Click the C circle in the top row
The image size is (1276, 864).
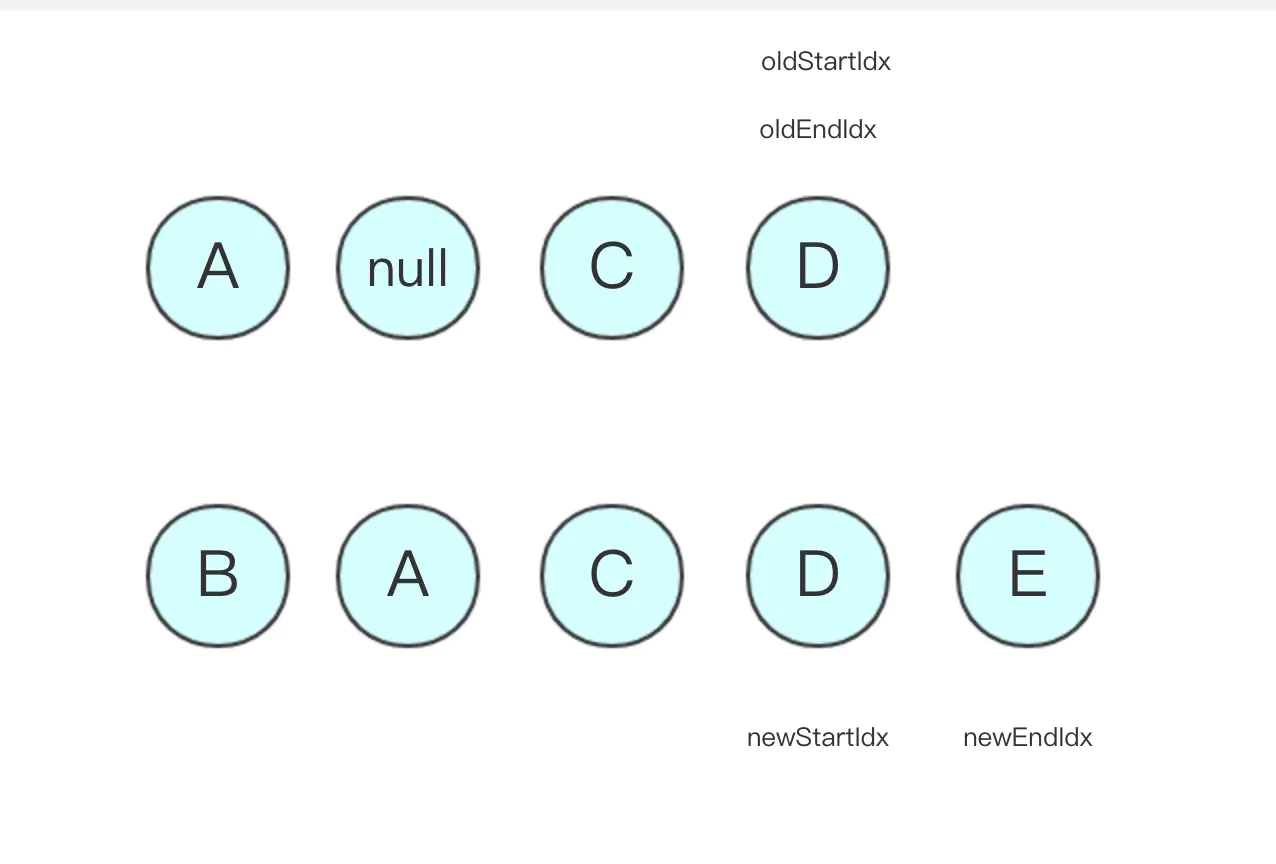[612, 268]
